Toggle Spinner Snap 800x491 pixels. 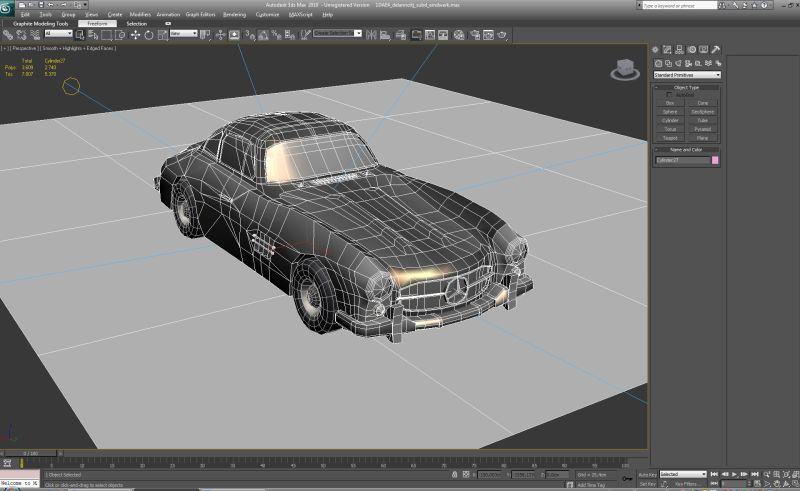coord(290,35)
